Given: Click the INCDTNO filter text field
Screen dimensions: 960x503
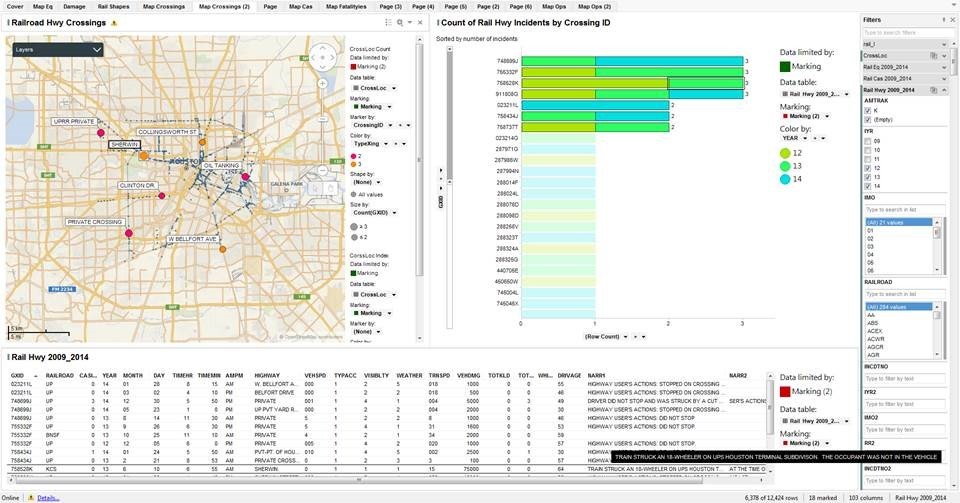Looking at the screenshot, I should (x=905, y=379).
